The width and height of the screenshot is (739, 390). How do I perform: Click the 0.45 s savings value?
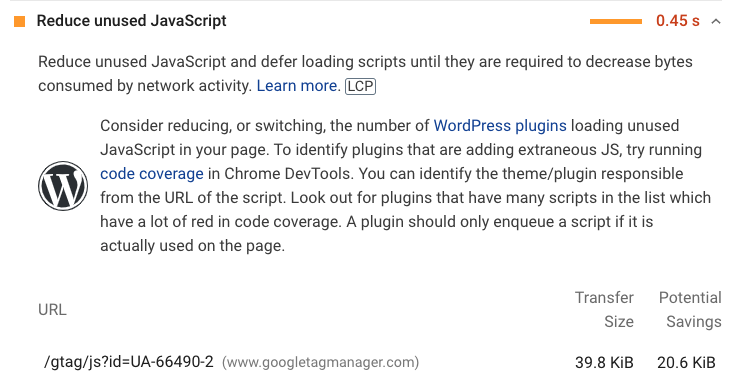pos(678,21)
